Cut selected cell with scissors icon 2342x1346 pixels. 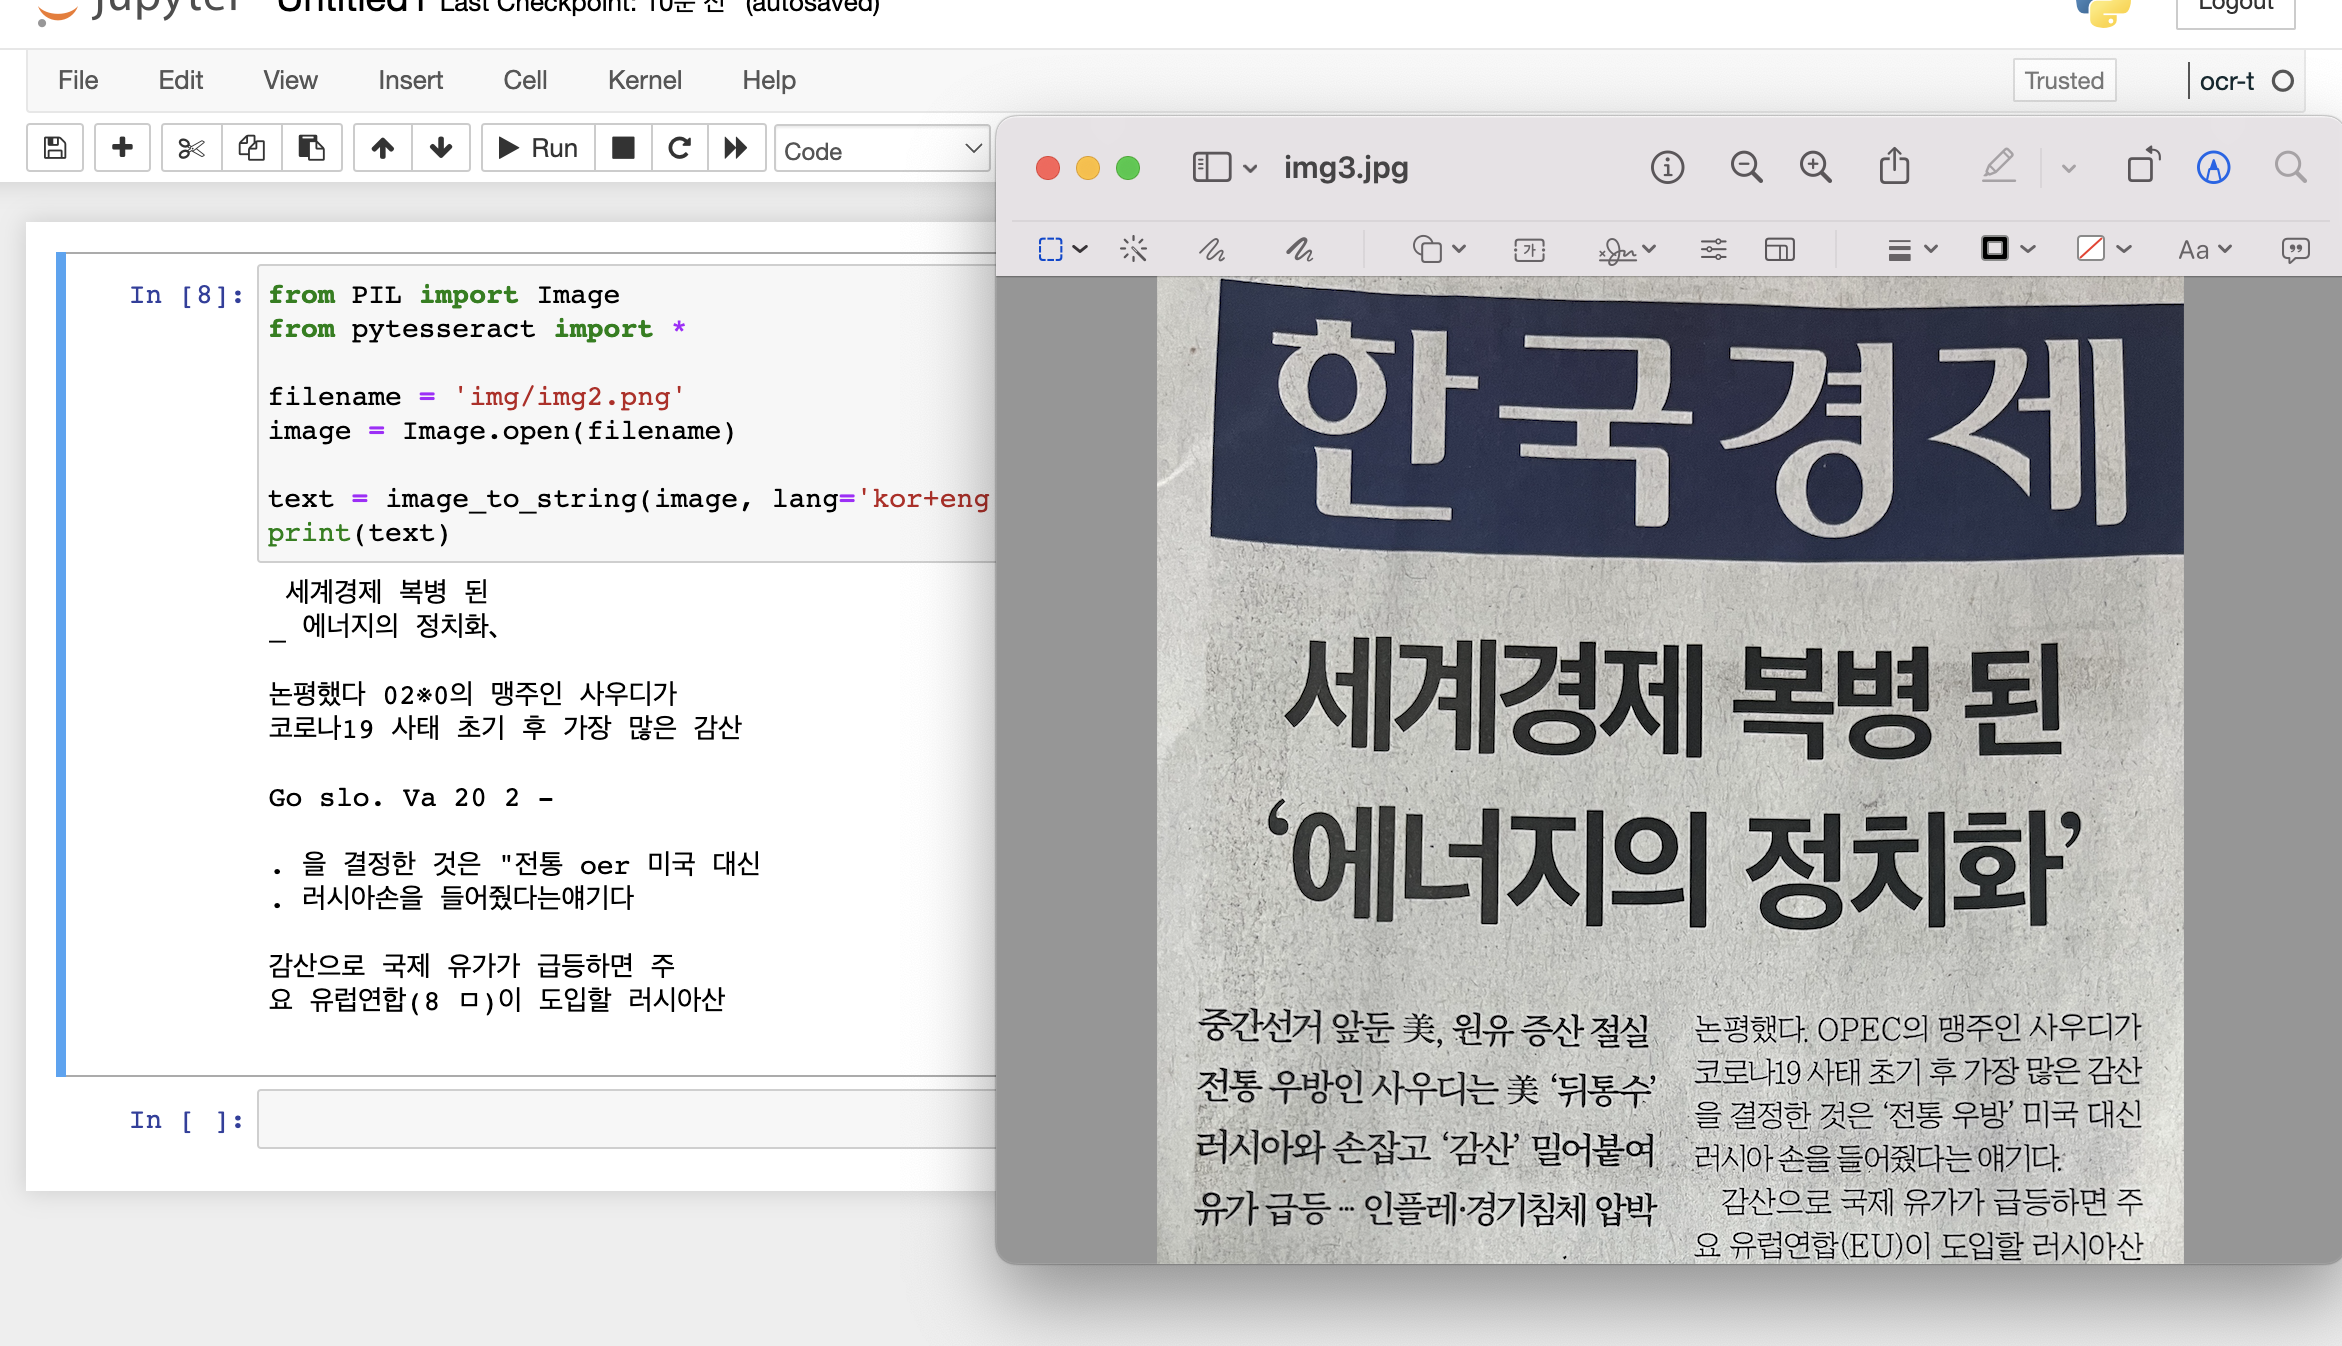(190, 149)
